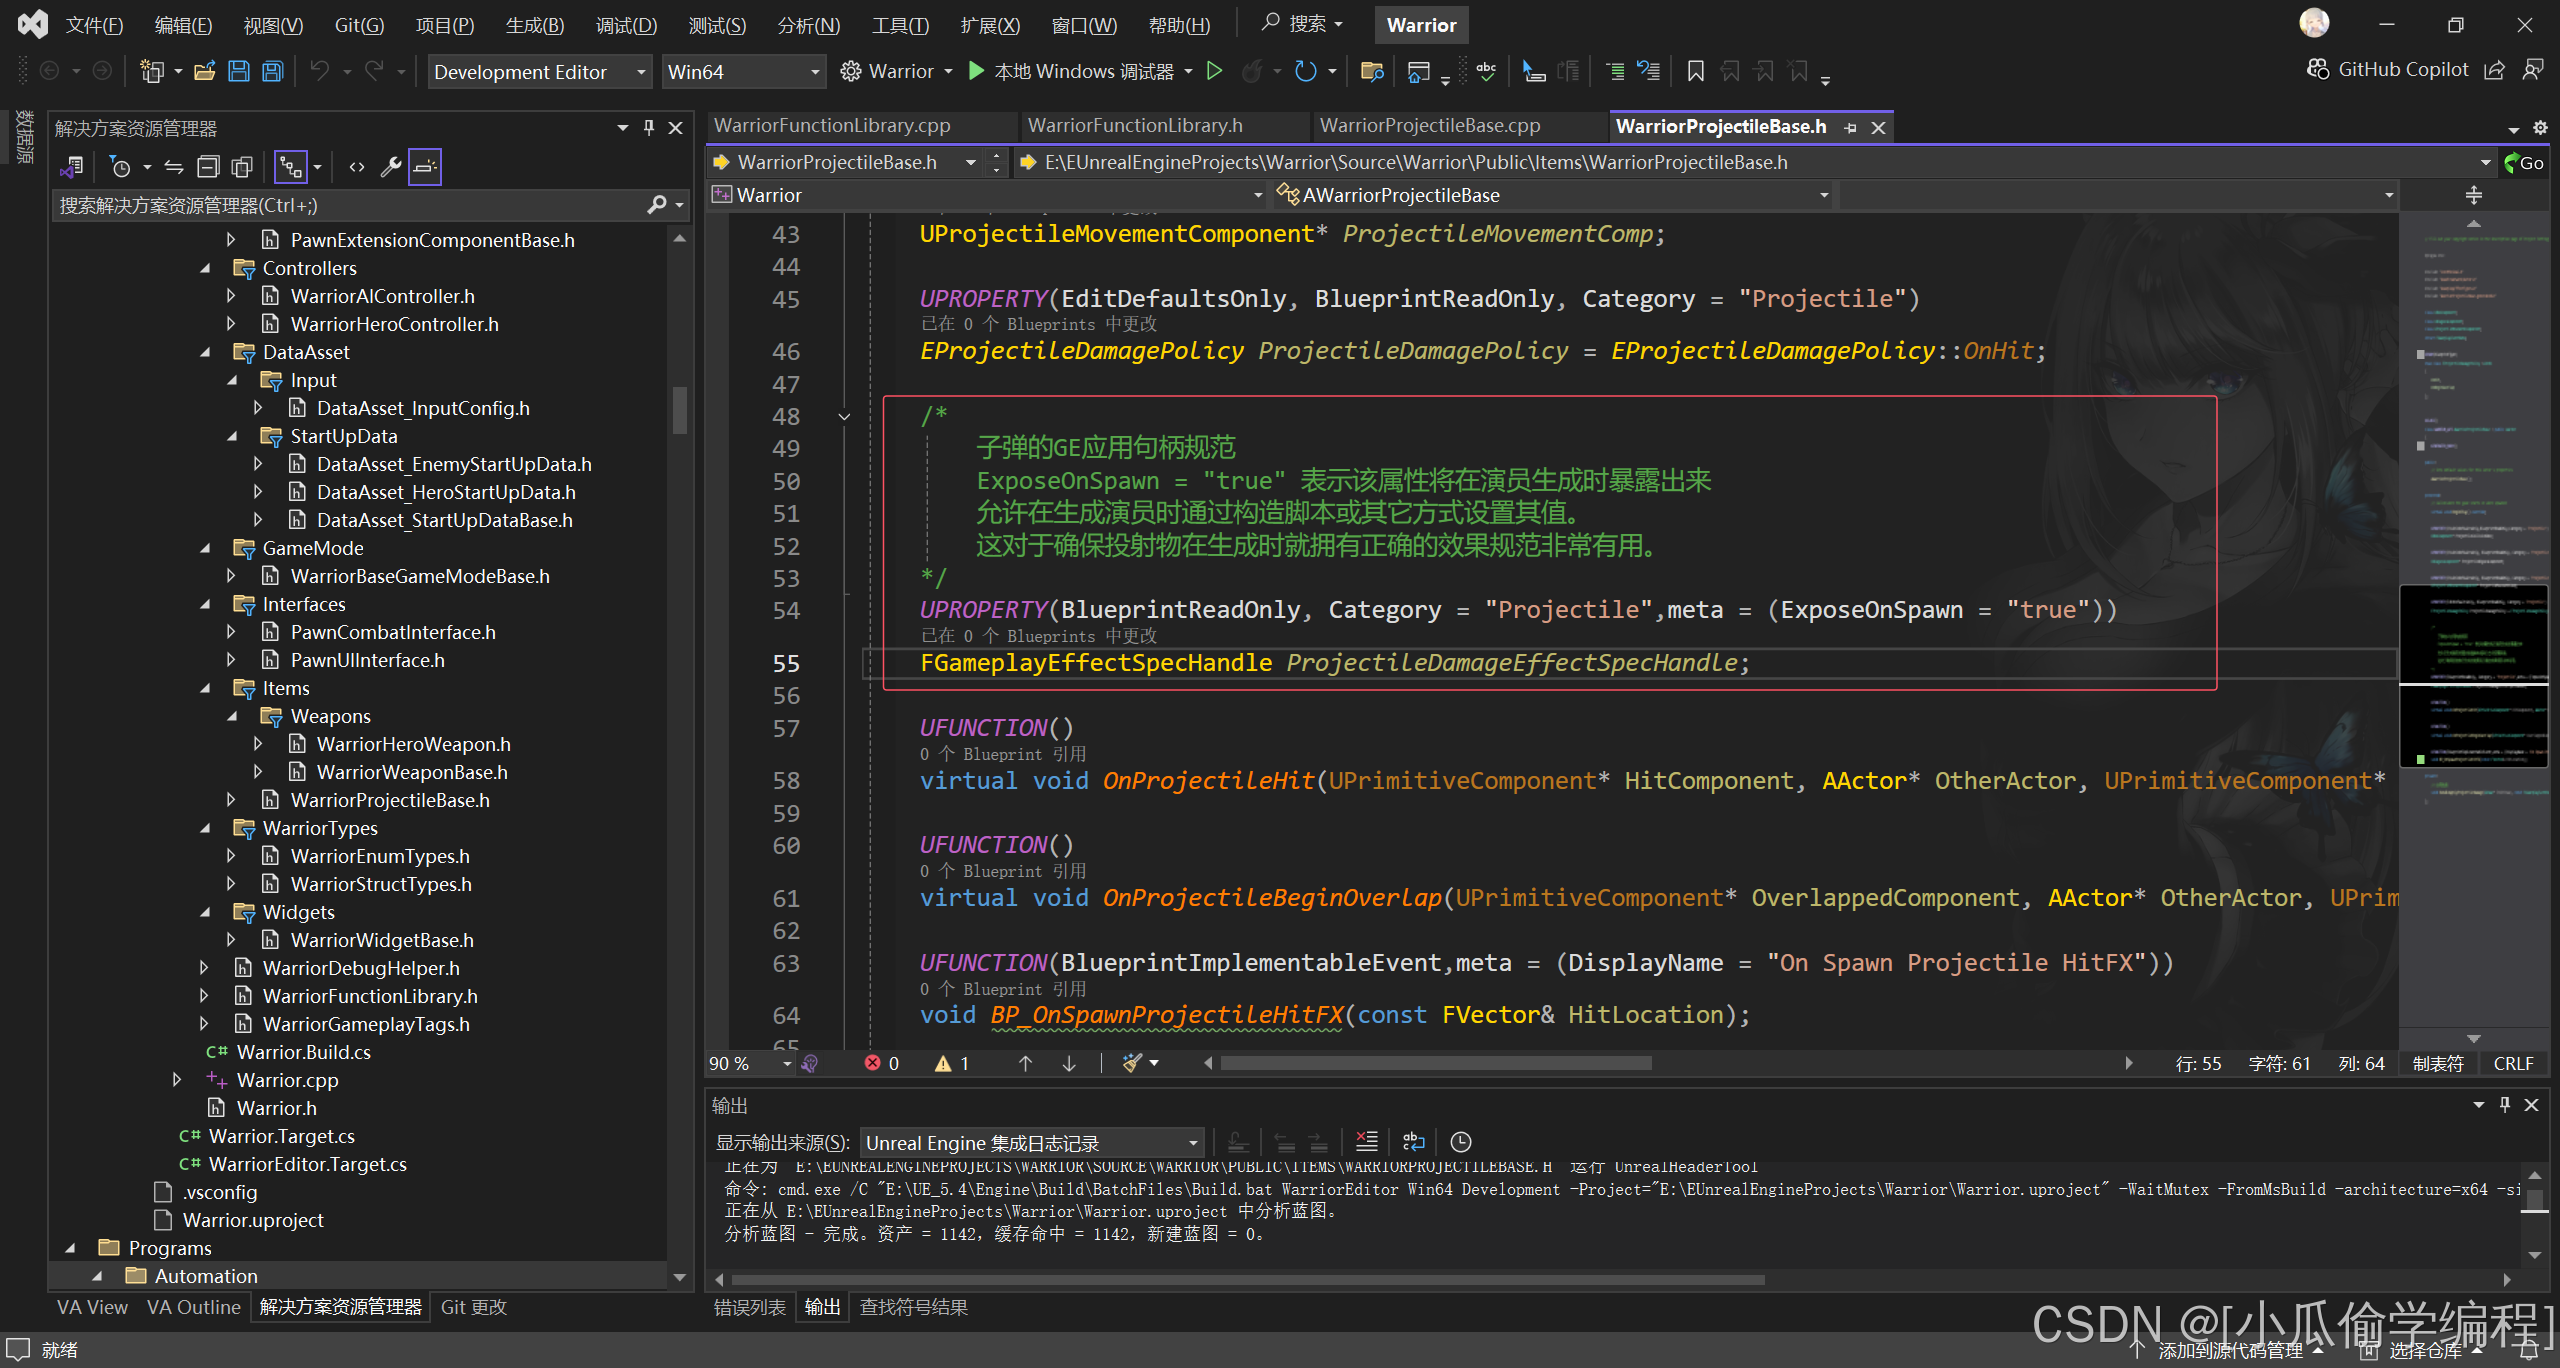Open the output source dropdown list

point(1032,1142)
